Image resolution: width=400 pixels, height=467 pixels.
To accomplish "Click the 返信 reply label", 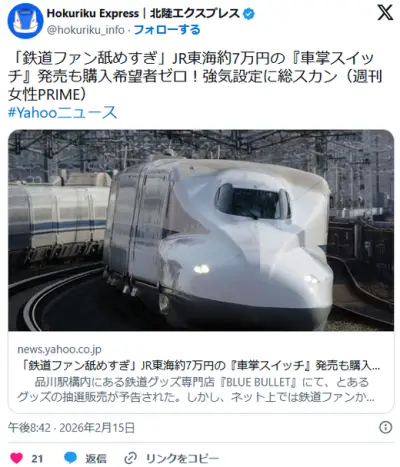I will pos(96,459).
